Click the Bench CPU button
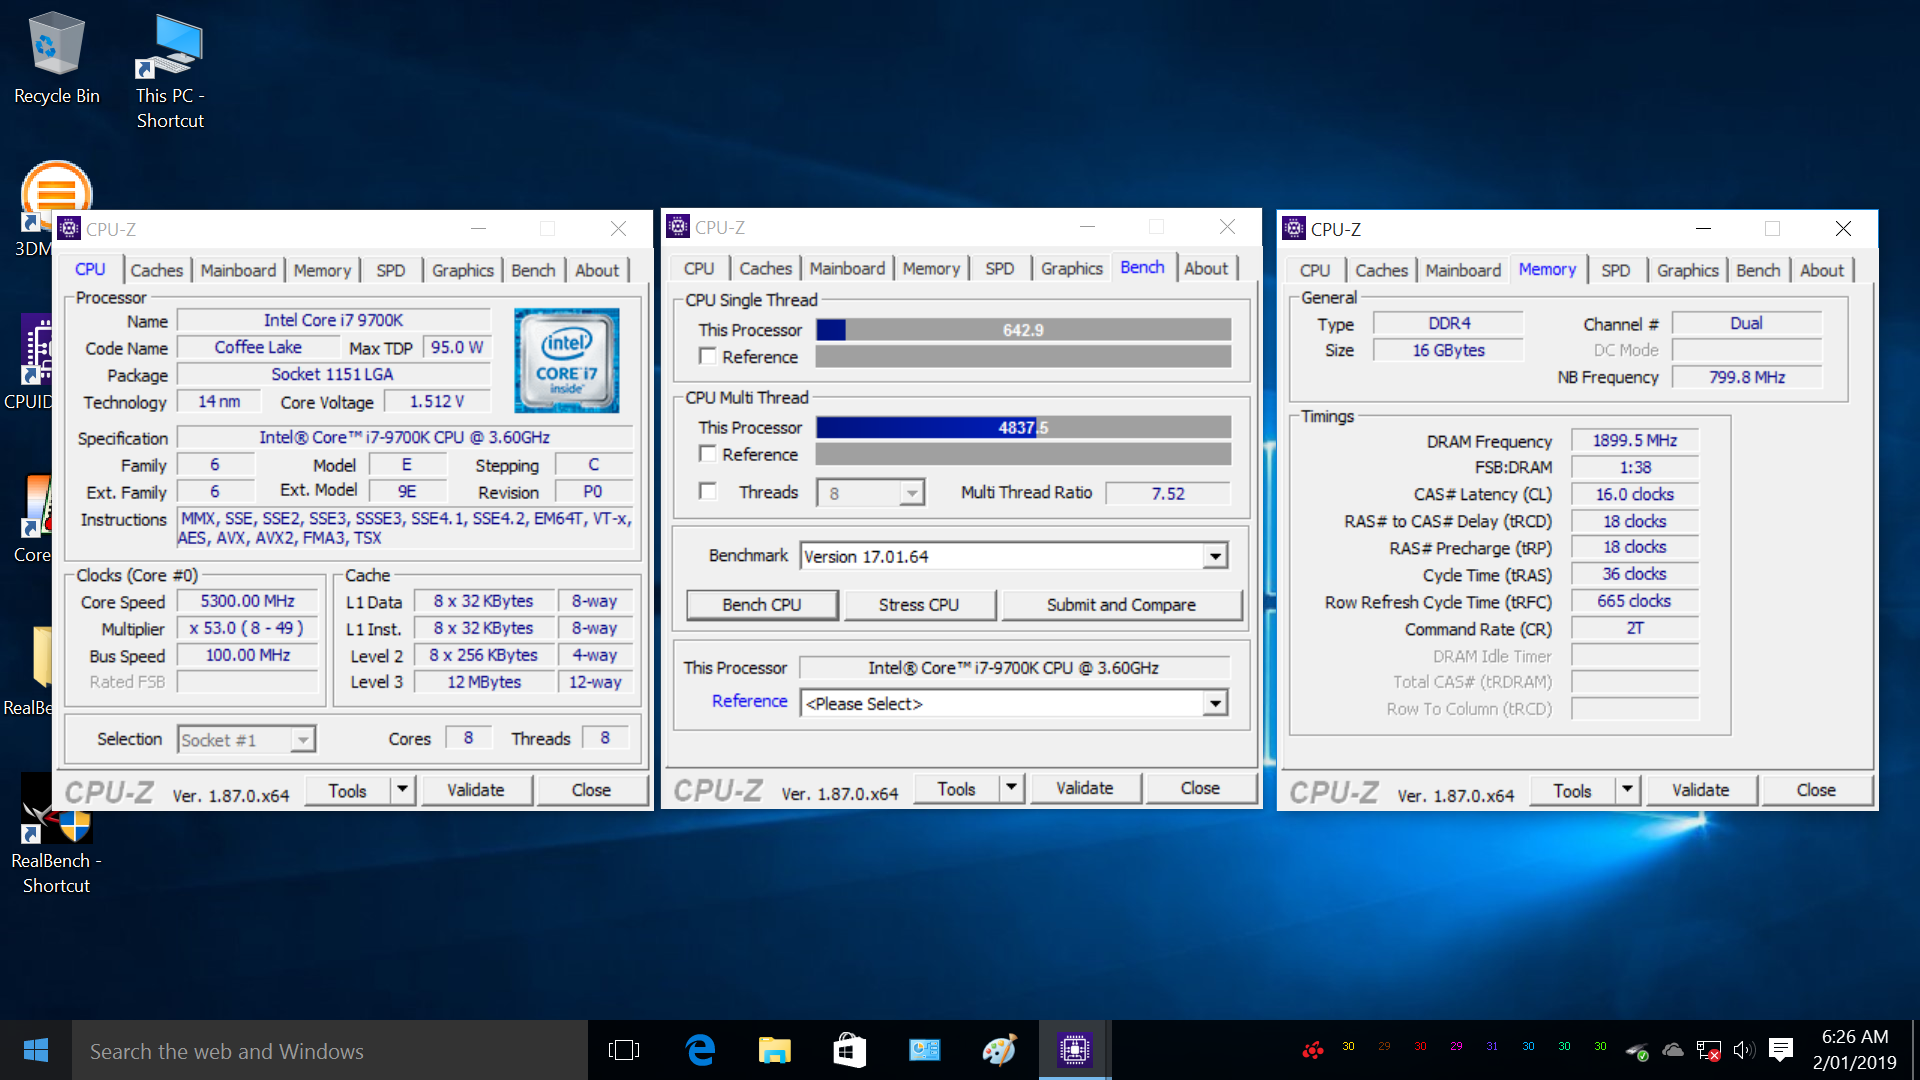The width and height of the screenshot is (1920, 1080). (x=762, y=604)
